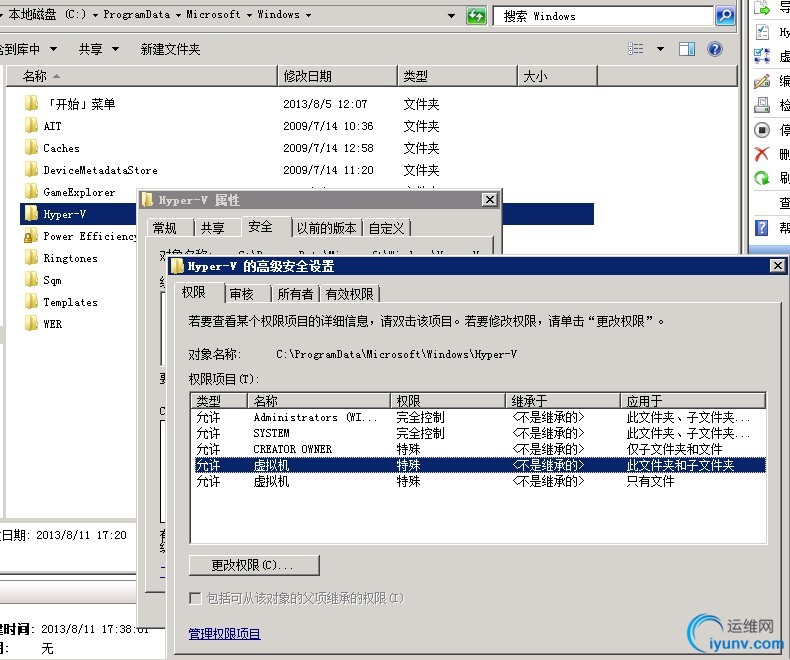Switch to the 有效权限 tab

(349, 294)
